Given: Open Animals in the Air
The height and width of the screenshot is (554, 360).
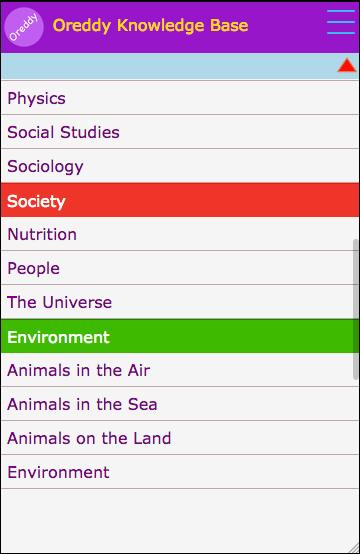Looking at the screenshot, I should pos(180,370).
